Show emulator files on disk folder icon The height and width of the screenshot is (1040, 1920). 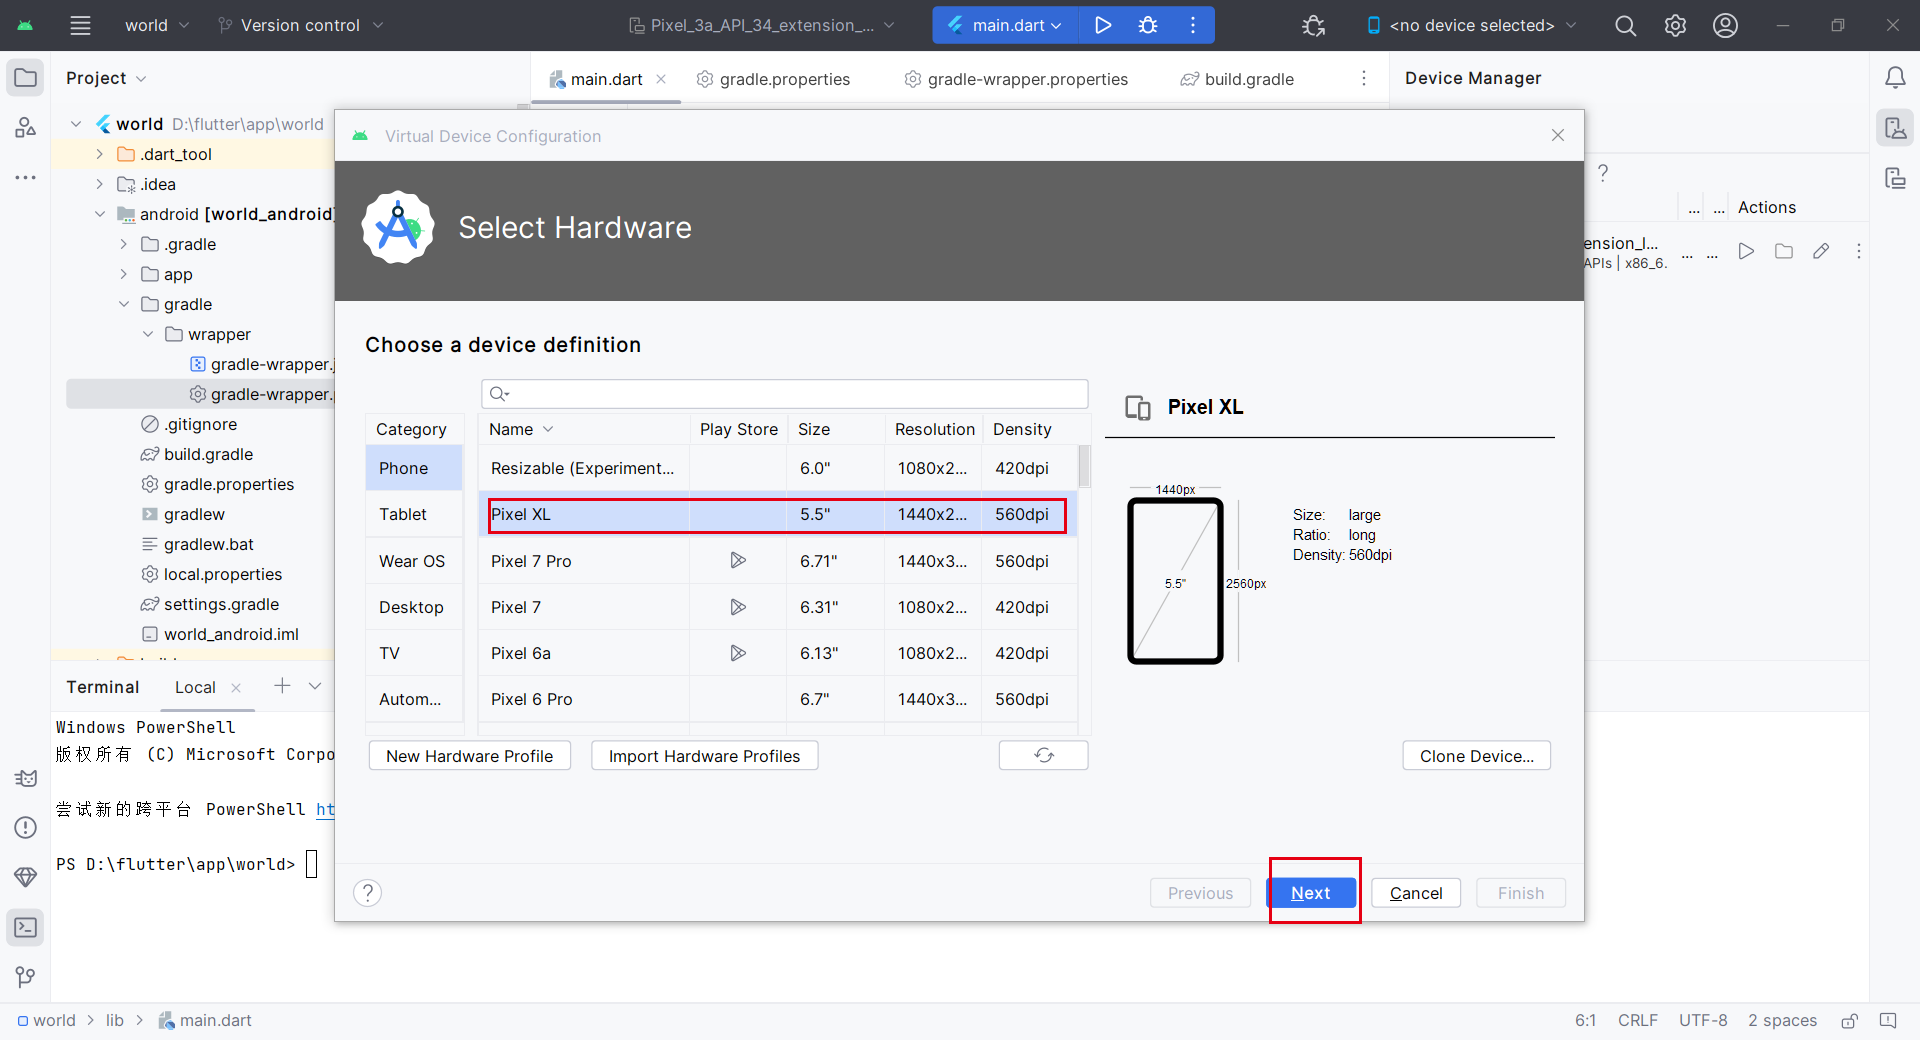click(1783, 251)
